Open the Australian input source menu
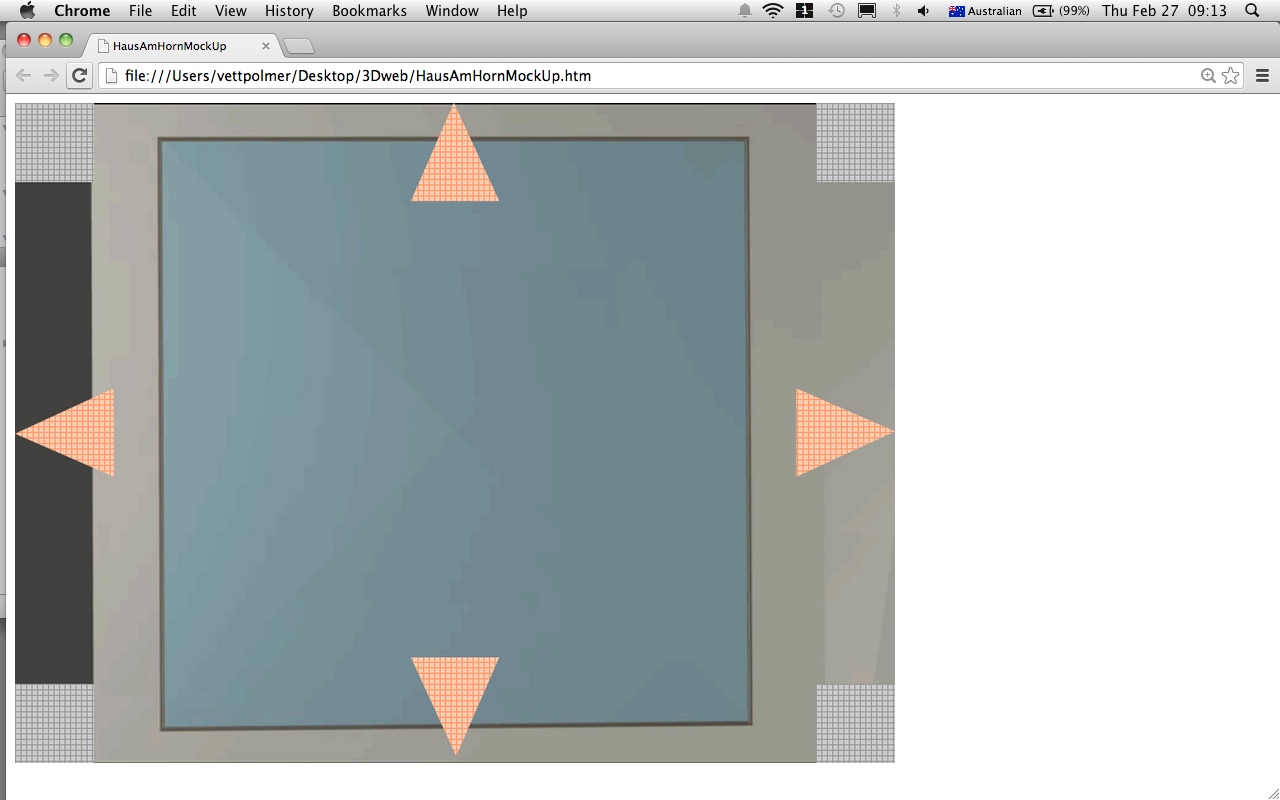 click(985, 11)
